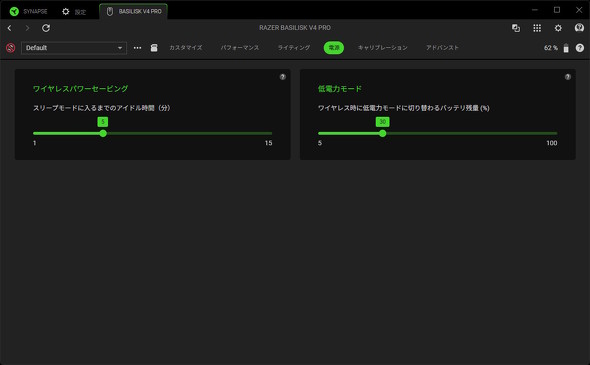Select the 電源 power tab
The image size is (590, 365).
[334, 48]
